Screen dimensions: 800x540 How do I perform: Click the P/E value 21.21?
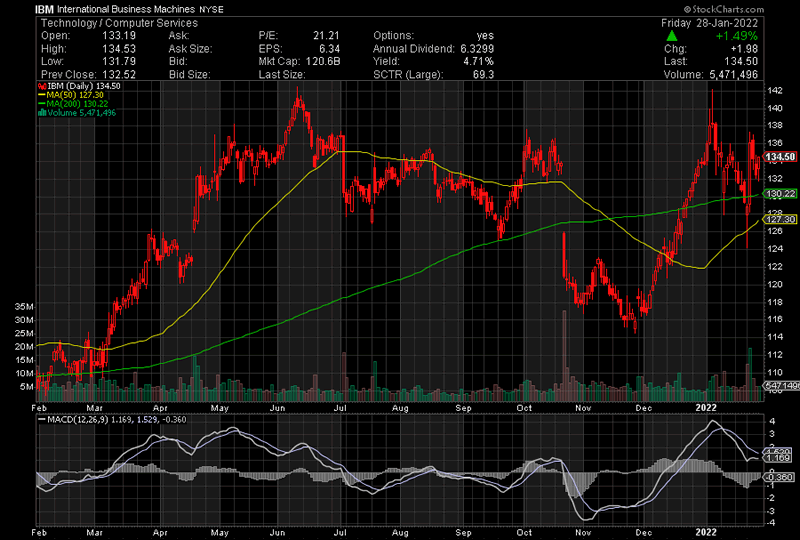coord(326,36)
